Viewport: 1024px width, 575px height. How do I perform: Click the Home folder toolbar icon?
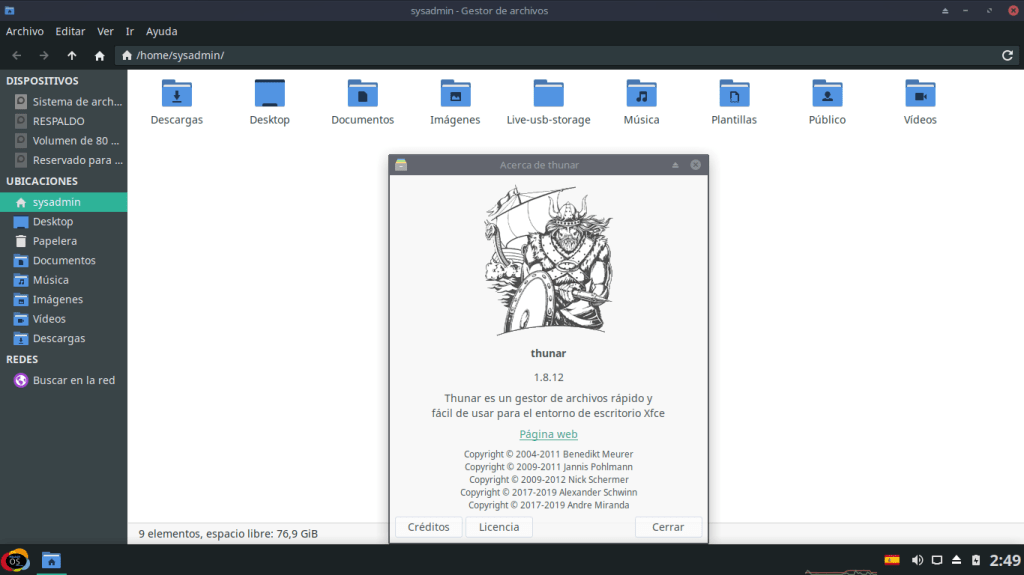[99, 55]
